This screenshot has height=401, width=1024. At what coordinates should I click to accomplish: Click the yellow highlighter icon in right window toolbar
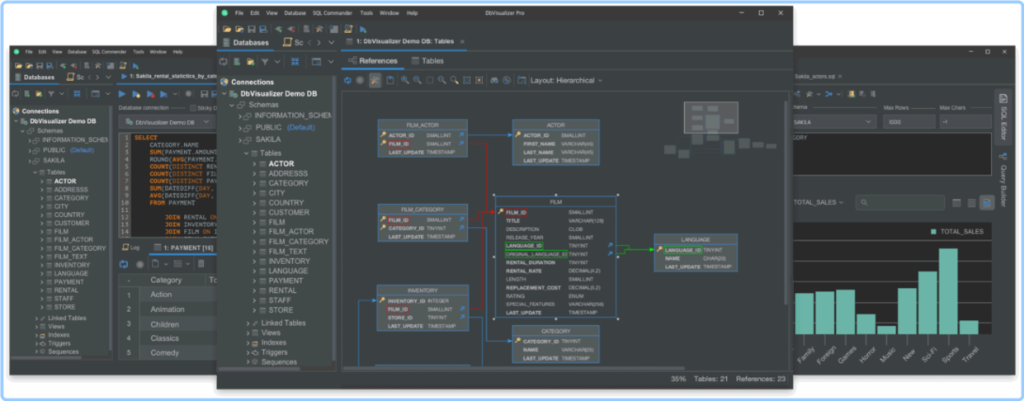point(852,94)
